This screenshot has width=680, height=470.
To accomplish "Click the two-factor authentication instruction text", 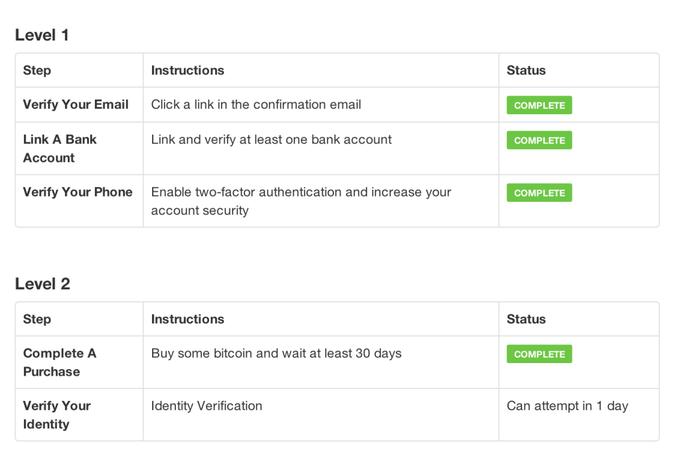I will point(301,201).
